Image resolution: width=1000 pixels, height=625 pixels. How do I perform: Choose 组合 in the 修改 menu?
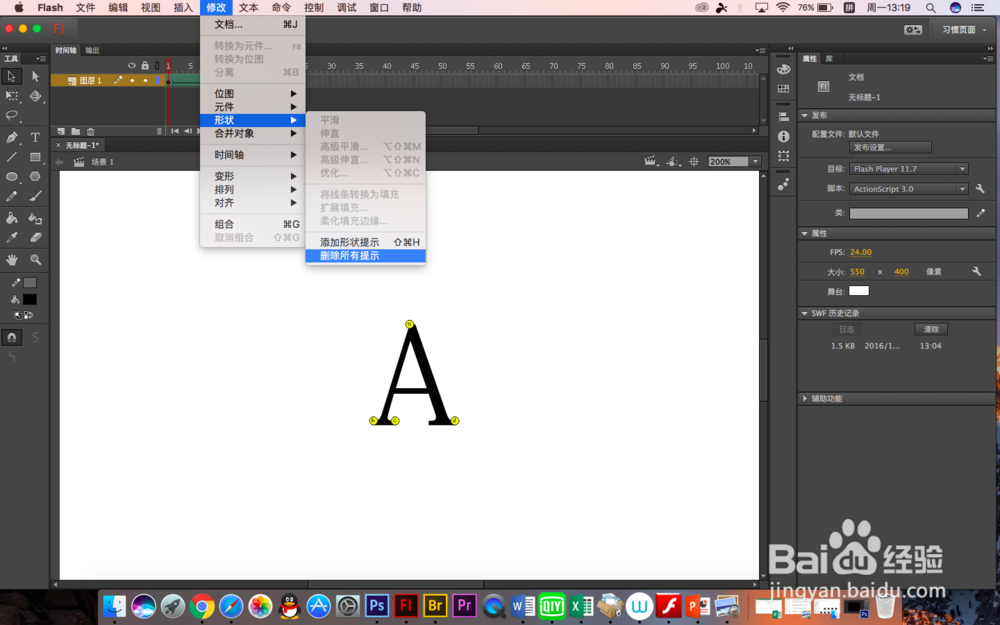click(253, 224)
